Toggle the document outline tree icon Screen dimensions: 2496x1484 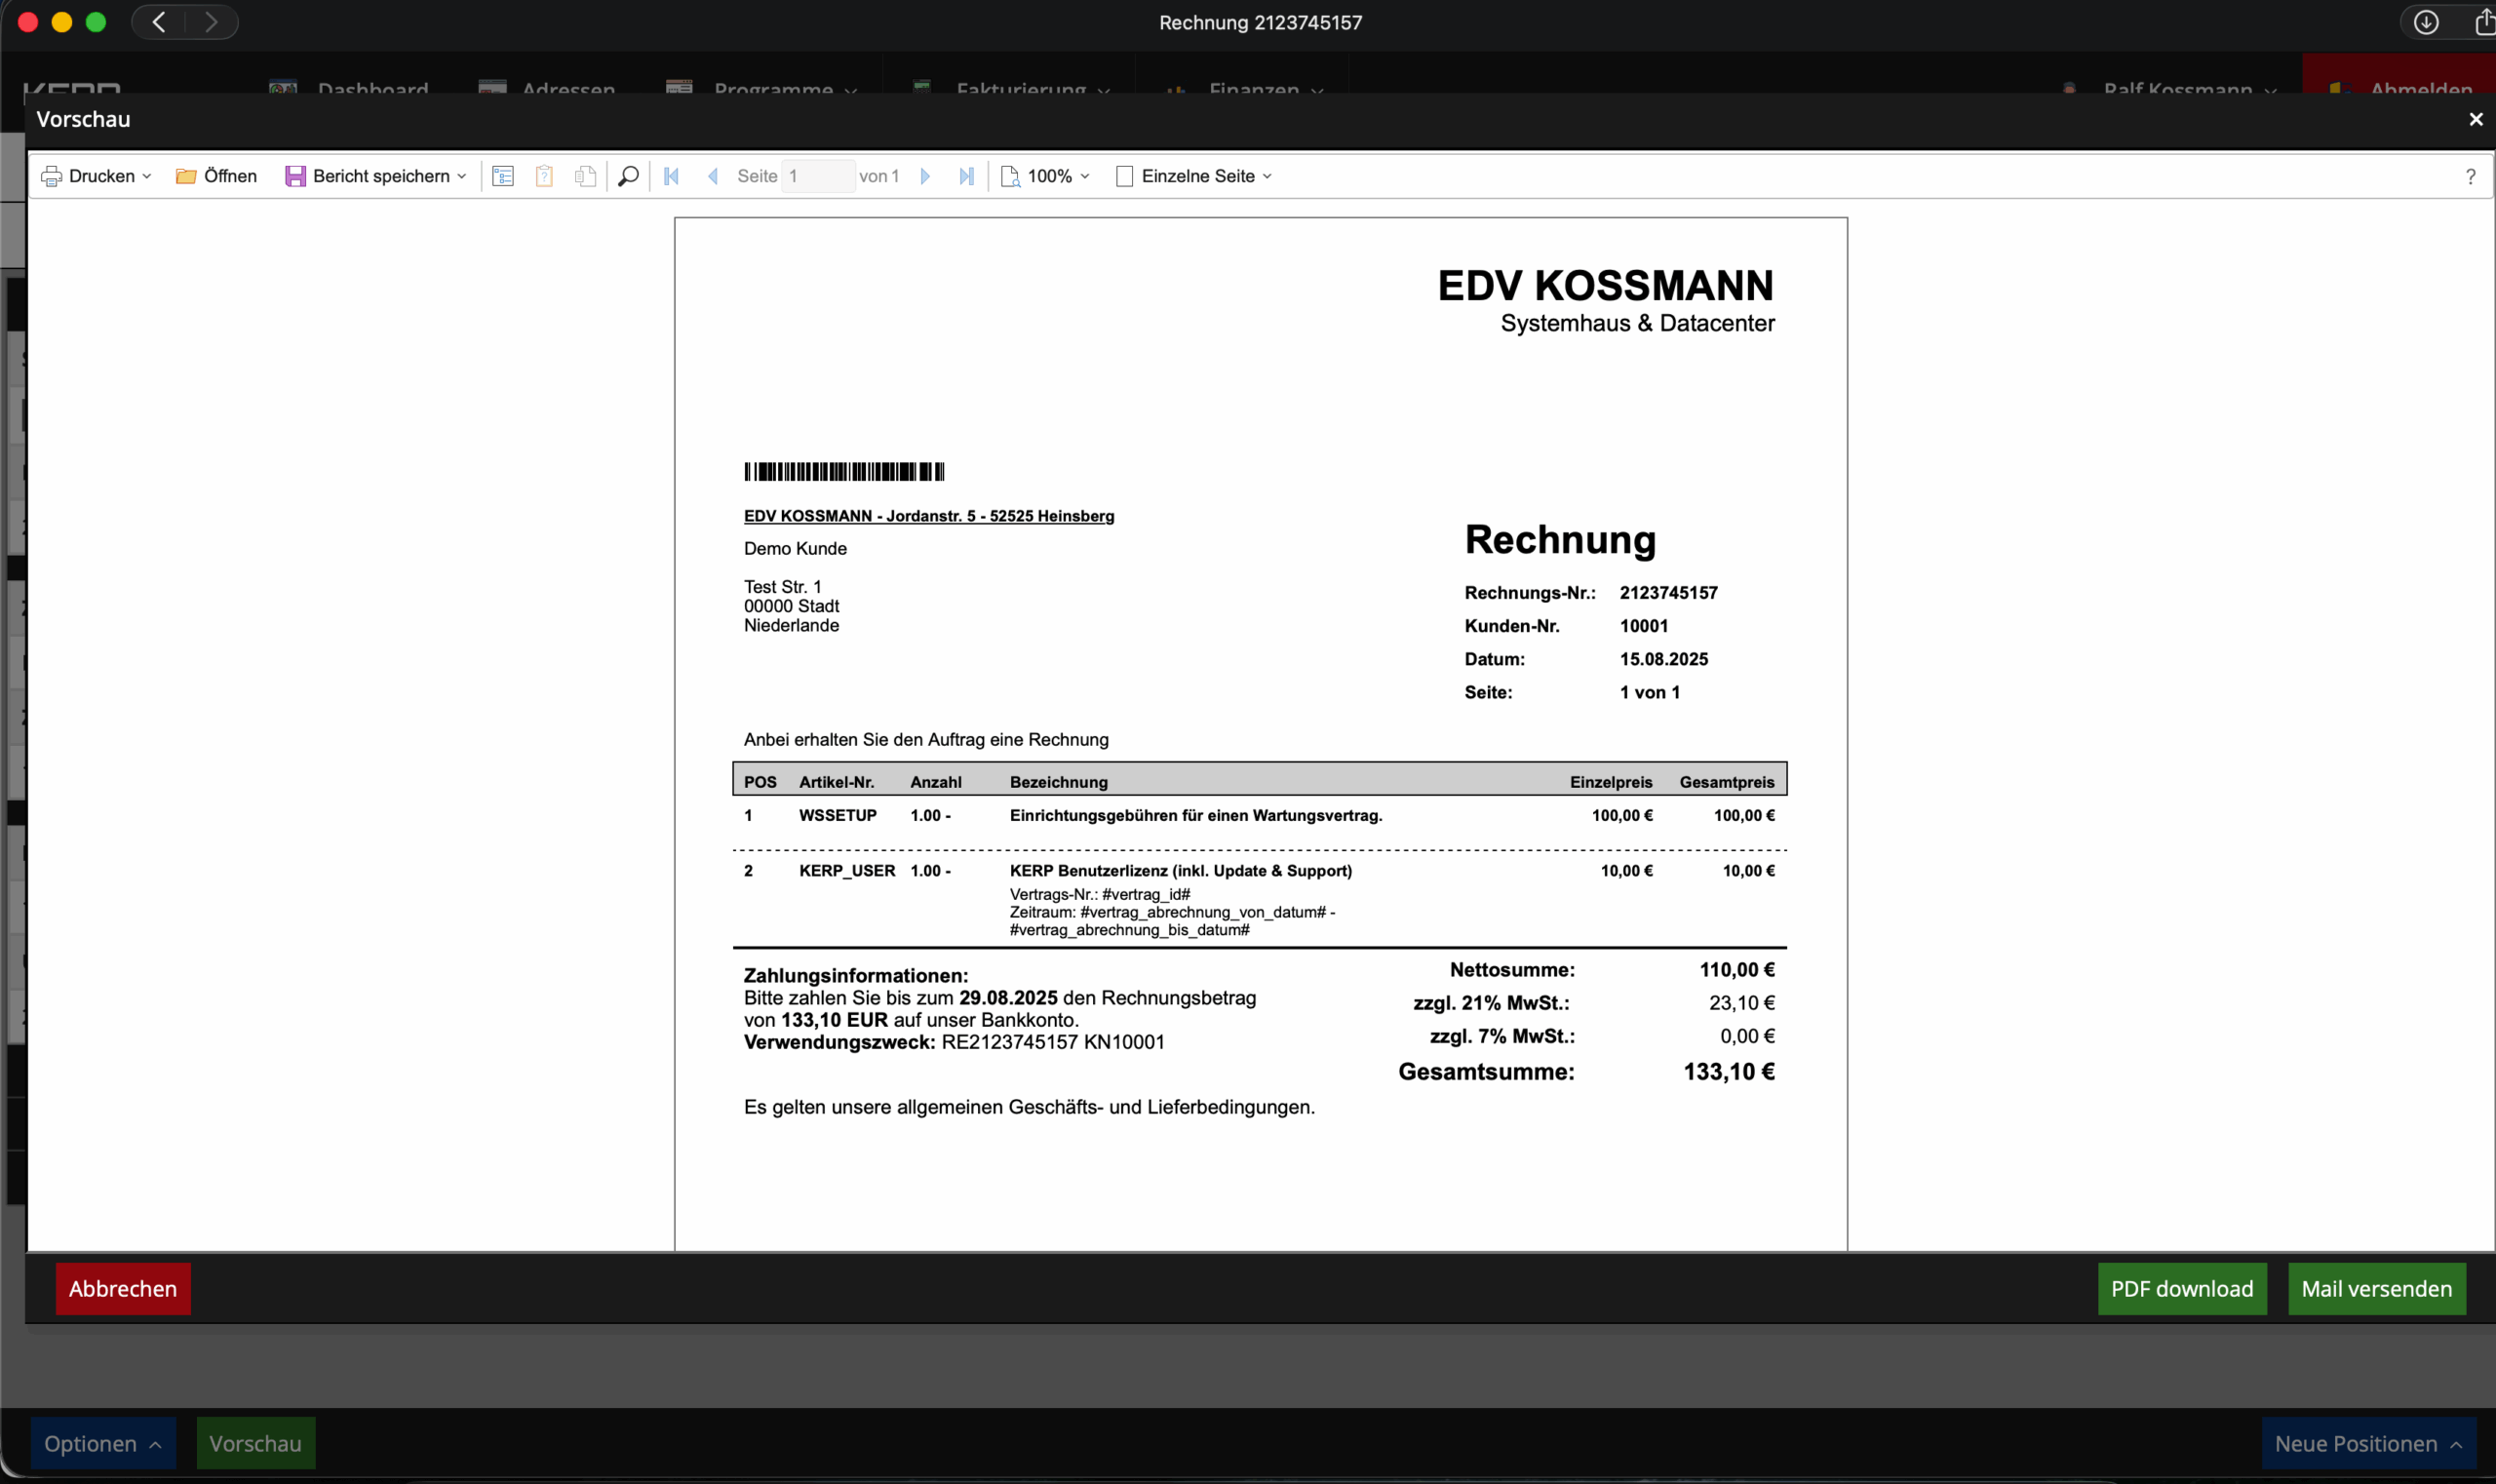coord(503,176)
